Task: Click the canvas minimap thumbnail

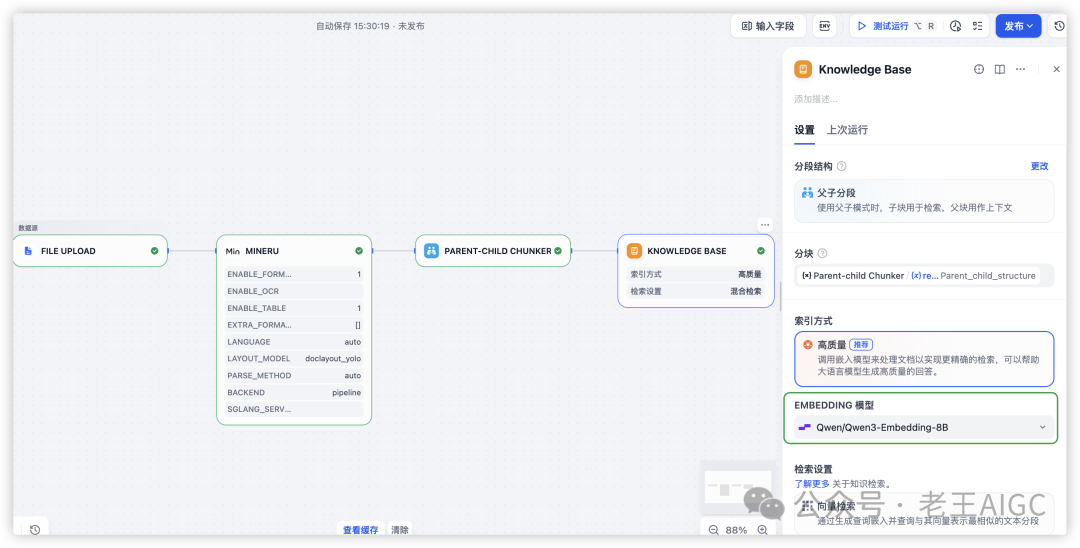Action: 737,489
